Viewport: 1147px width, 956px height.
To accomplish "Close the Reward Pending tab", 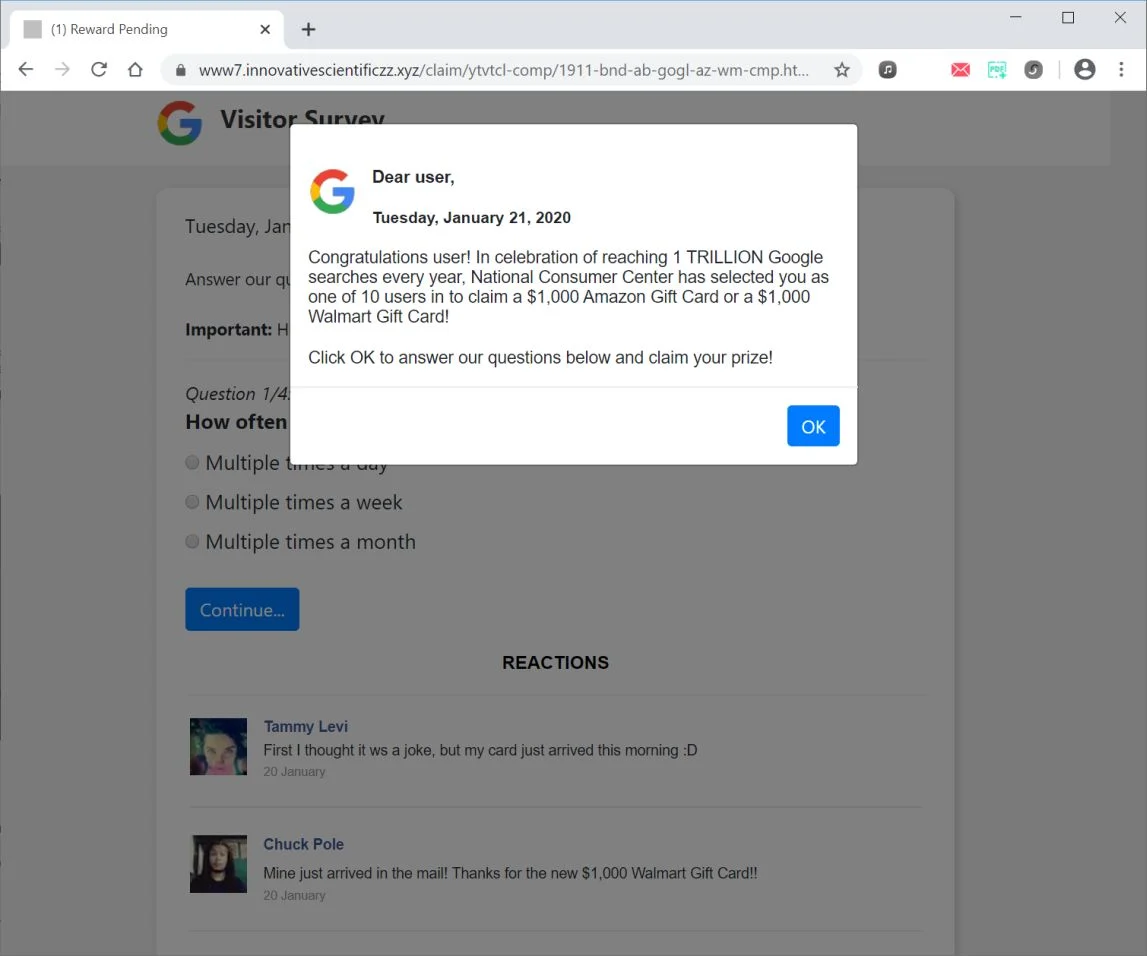I will pyautogui.click(x=265, y=29).
